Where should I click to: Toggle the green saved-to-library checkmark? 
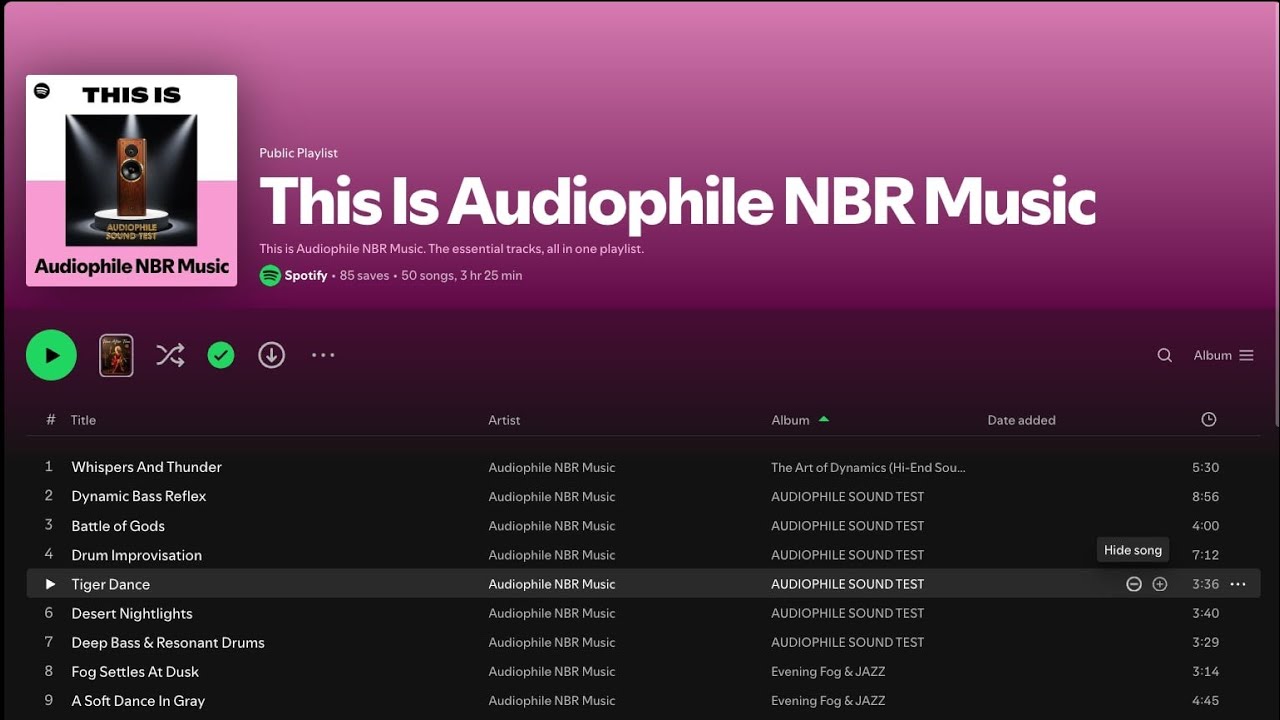click(221, 355)
